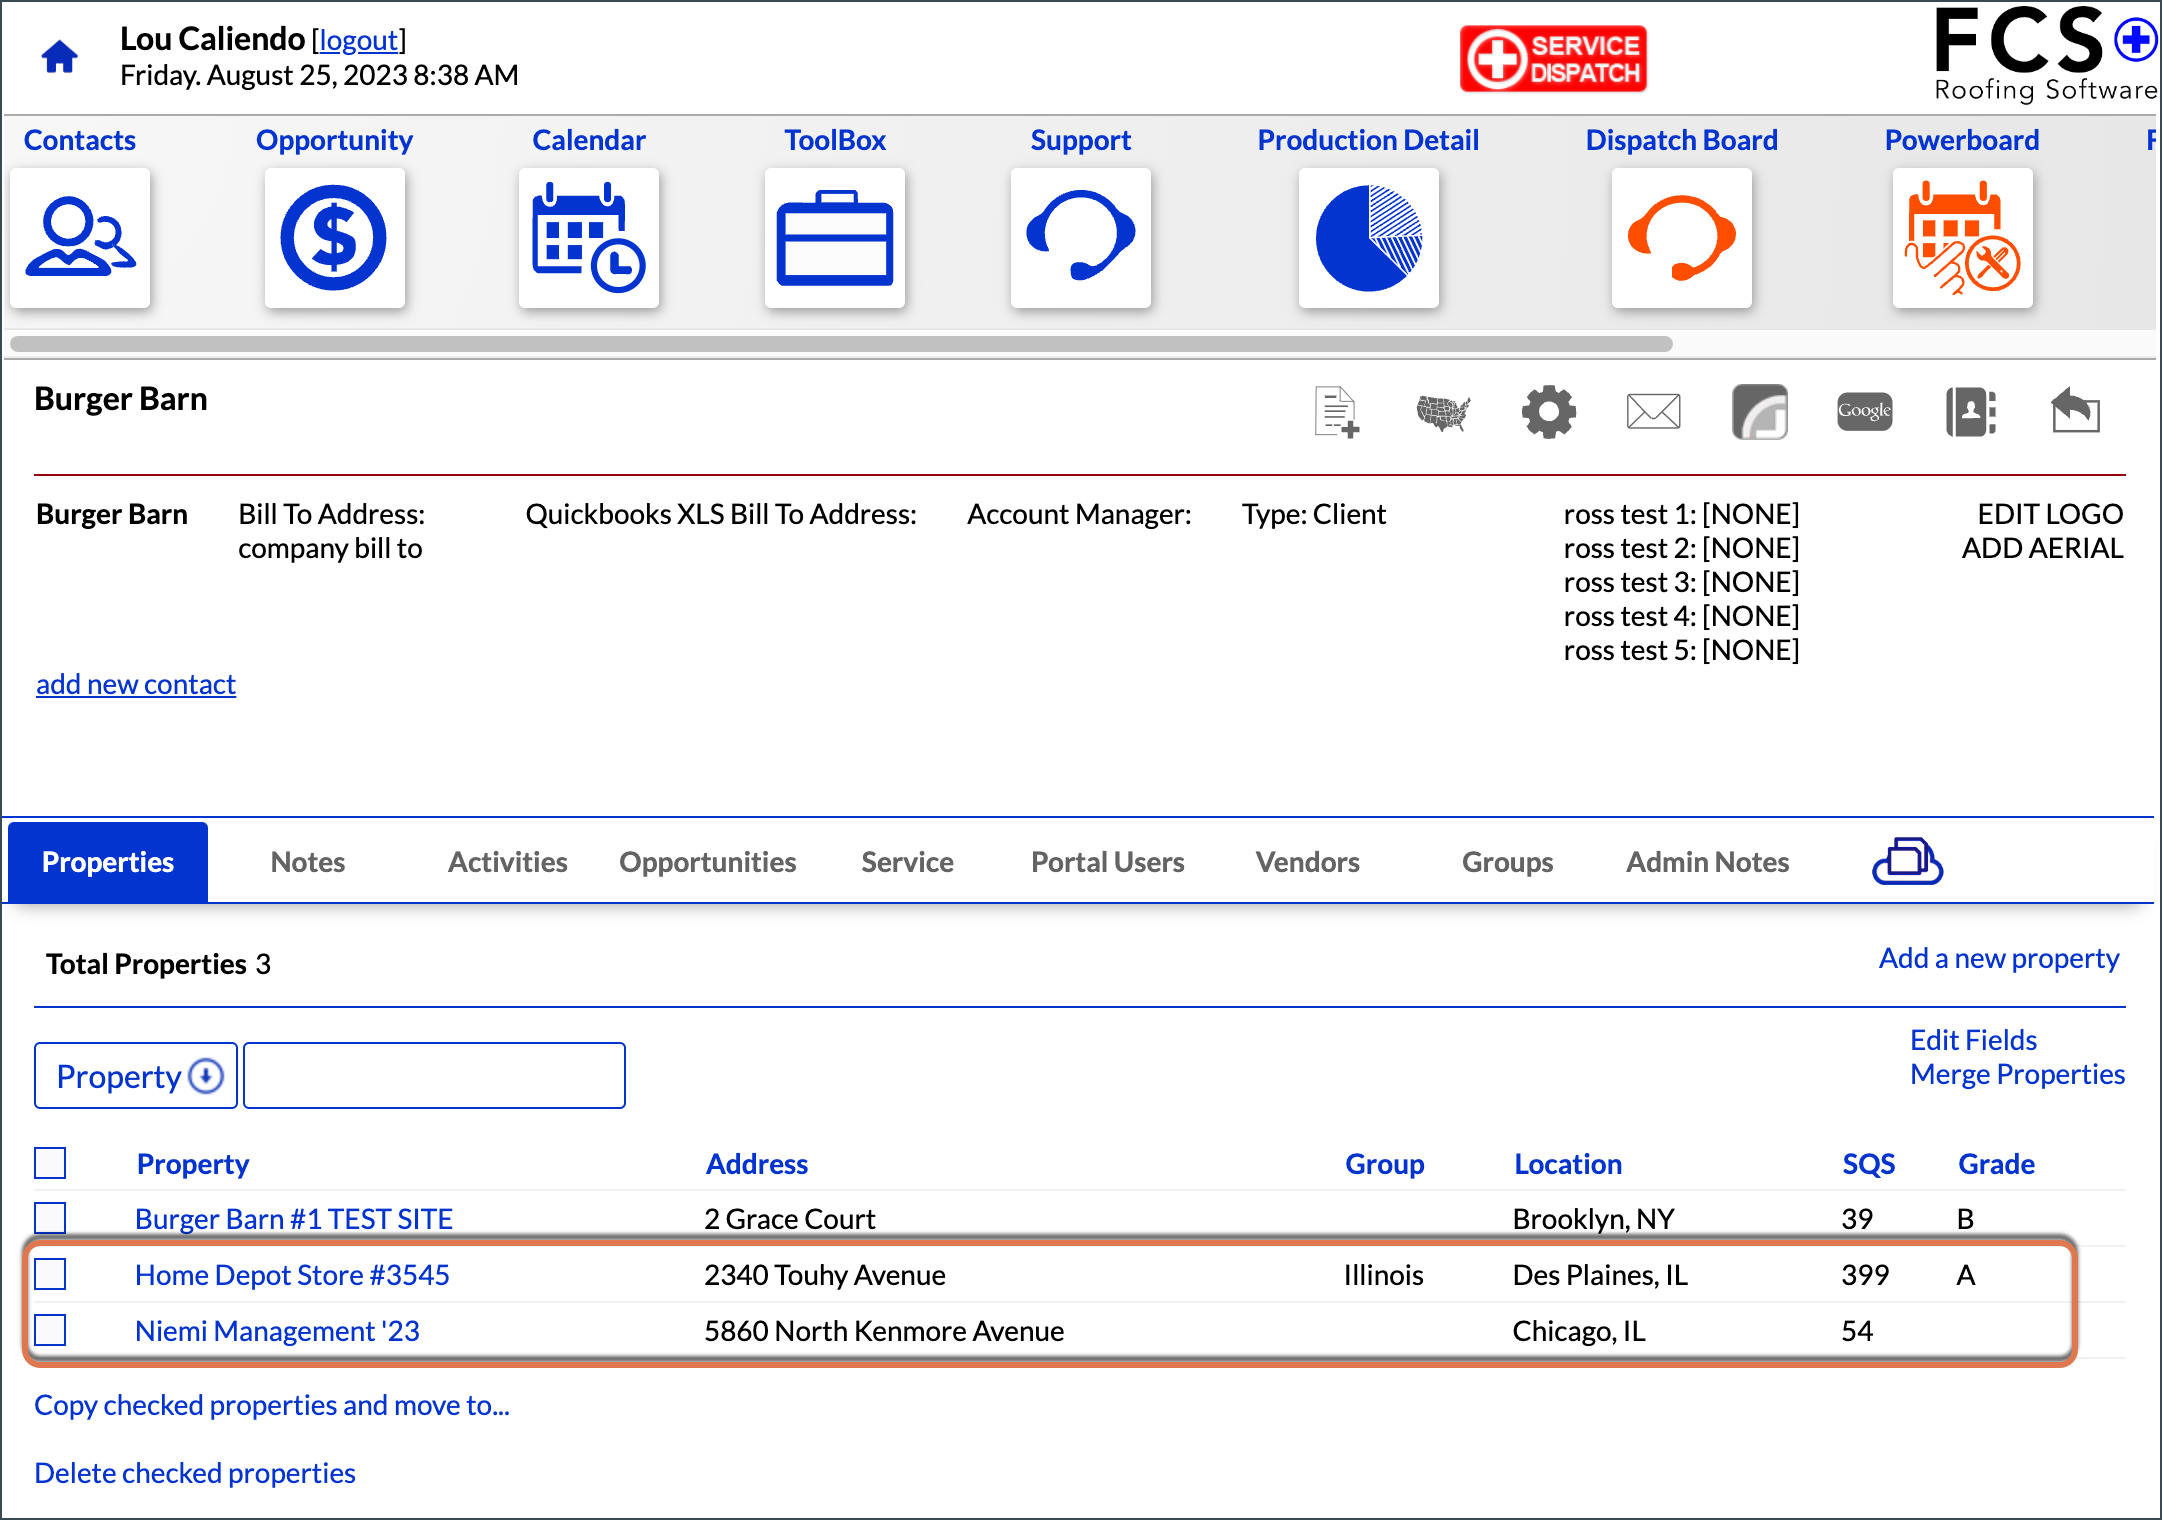Sort by the Address column header
Image resolution: width=2162 pixels, height=1520 pixels.
pos(757,1164)
